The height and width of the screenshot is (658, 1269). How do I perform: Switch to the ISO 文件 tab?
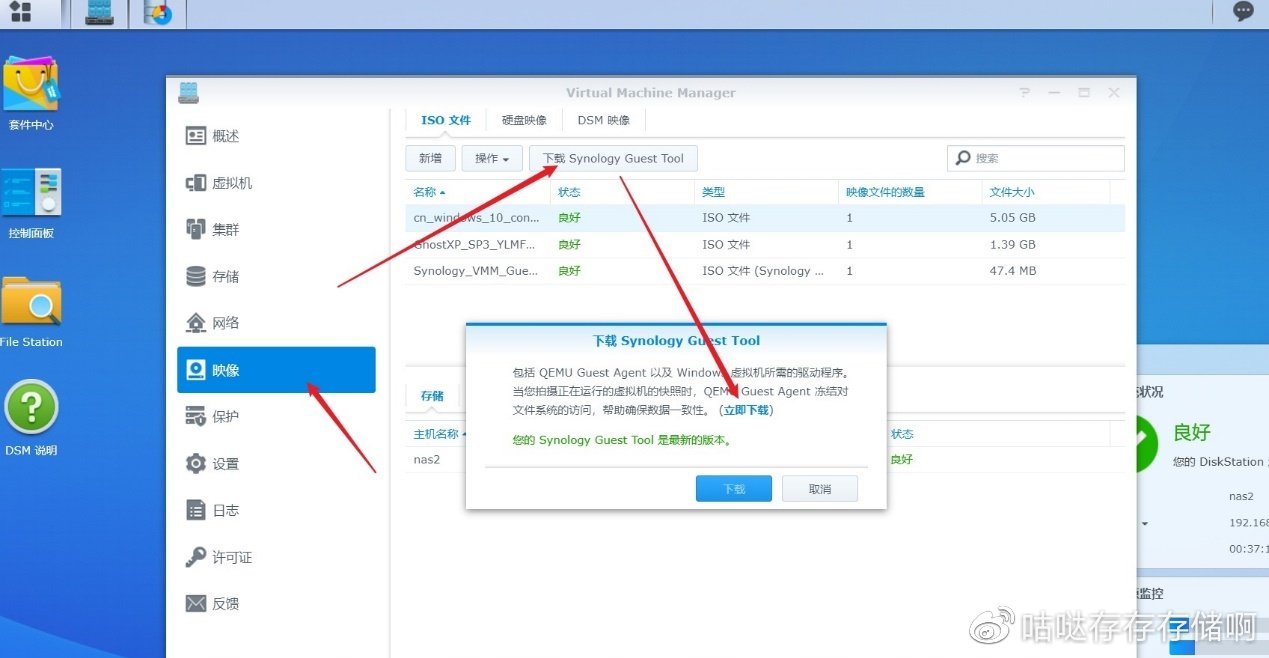pos(446,120)
